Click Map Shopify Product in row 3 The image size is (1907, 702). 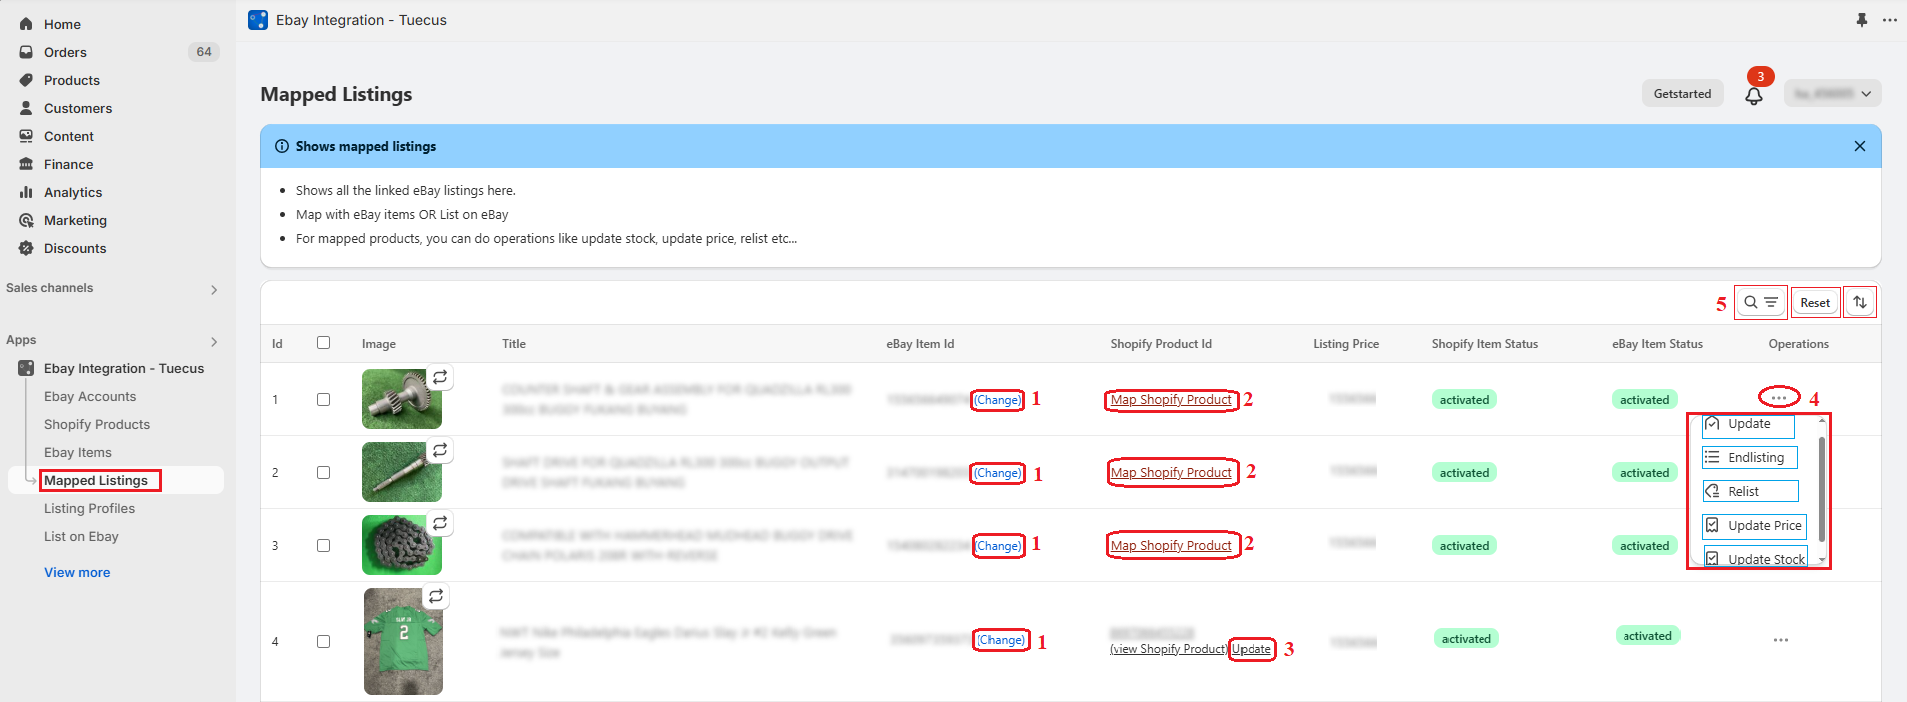click(x=1171, y=546)
